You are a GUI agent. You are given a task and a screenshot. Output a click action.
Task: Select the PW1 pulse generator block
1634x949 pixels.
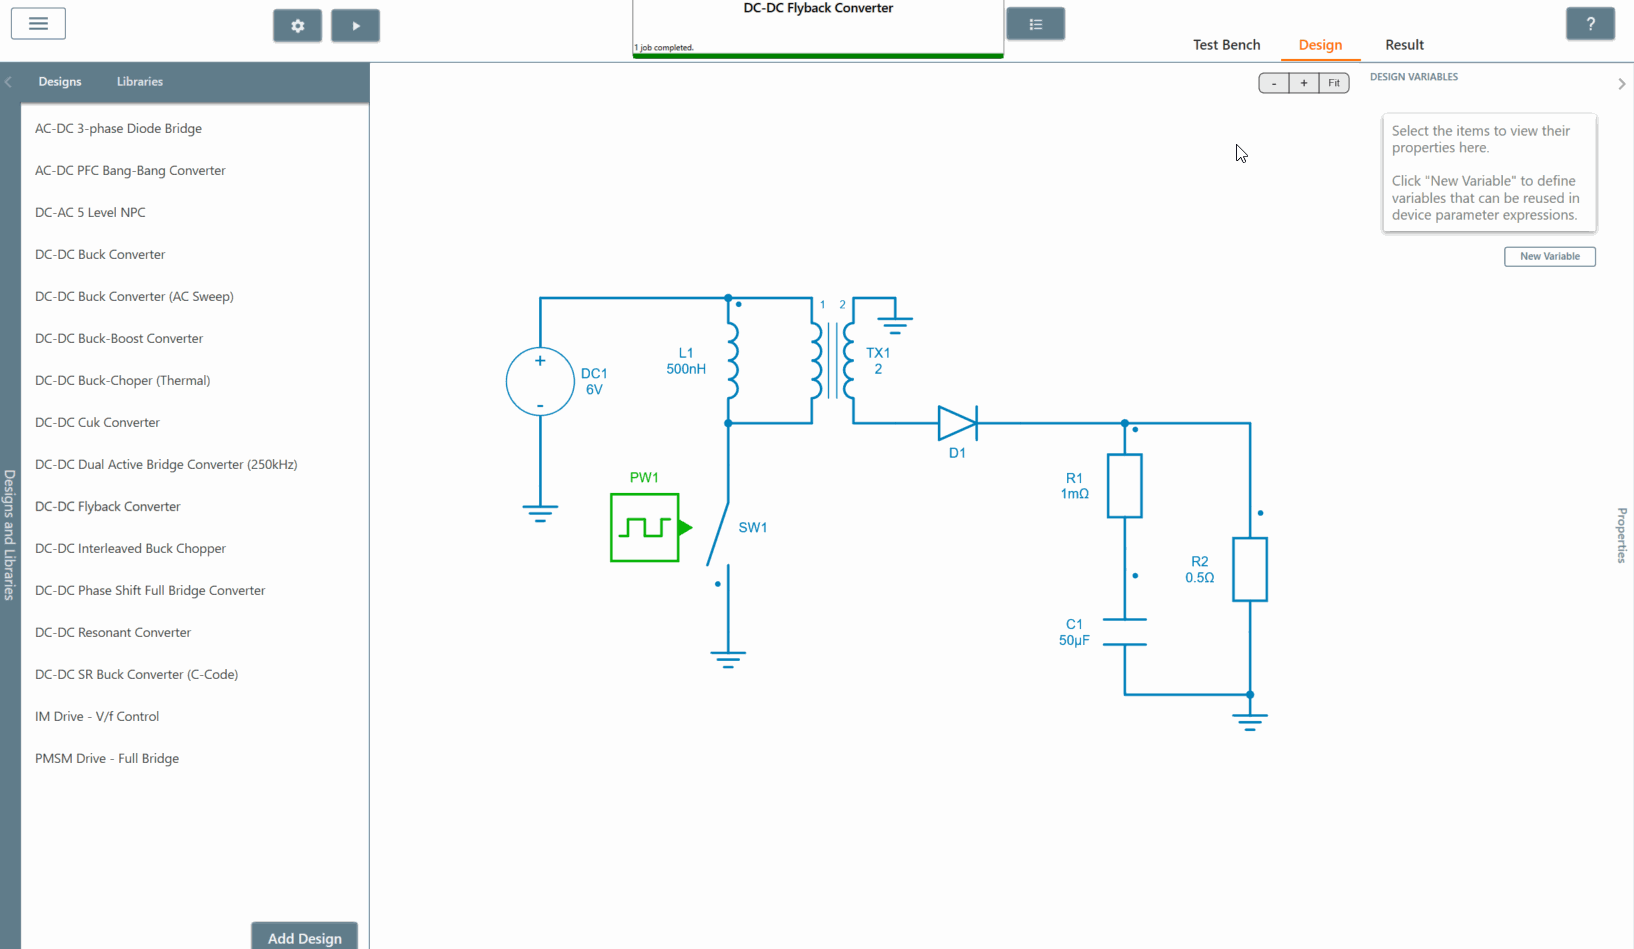[x=645, y=527]
